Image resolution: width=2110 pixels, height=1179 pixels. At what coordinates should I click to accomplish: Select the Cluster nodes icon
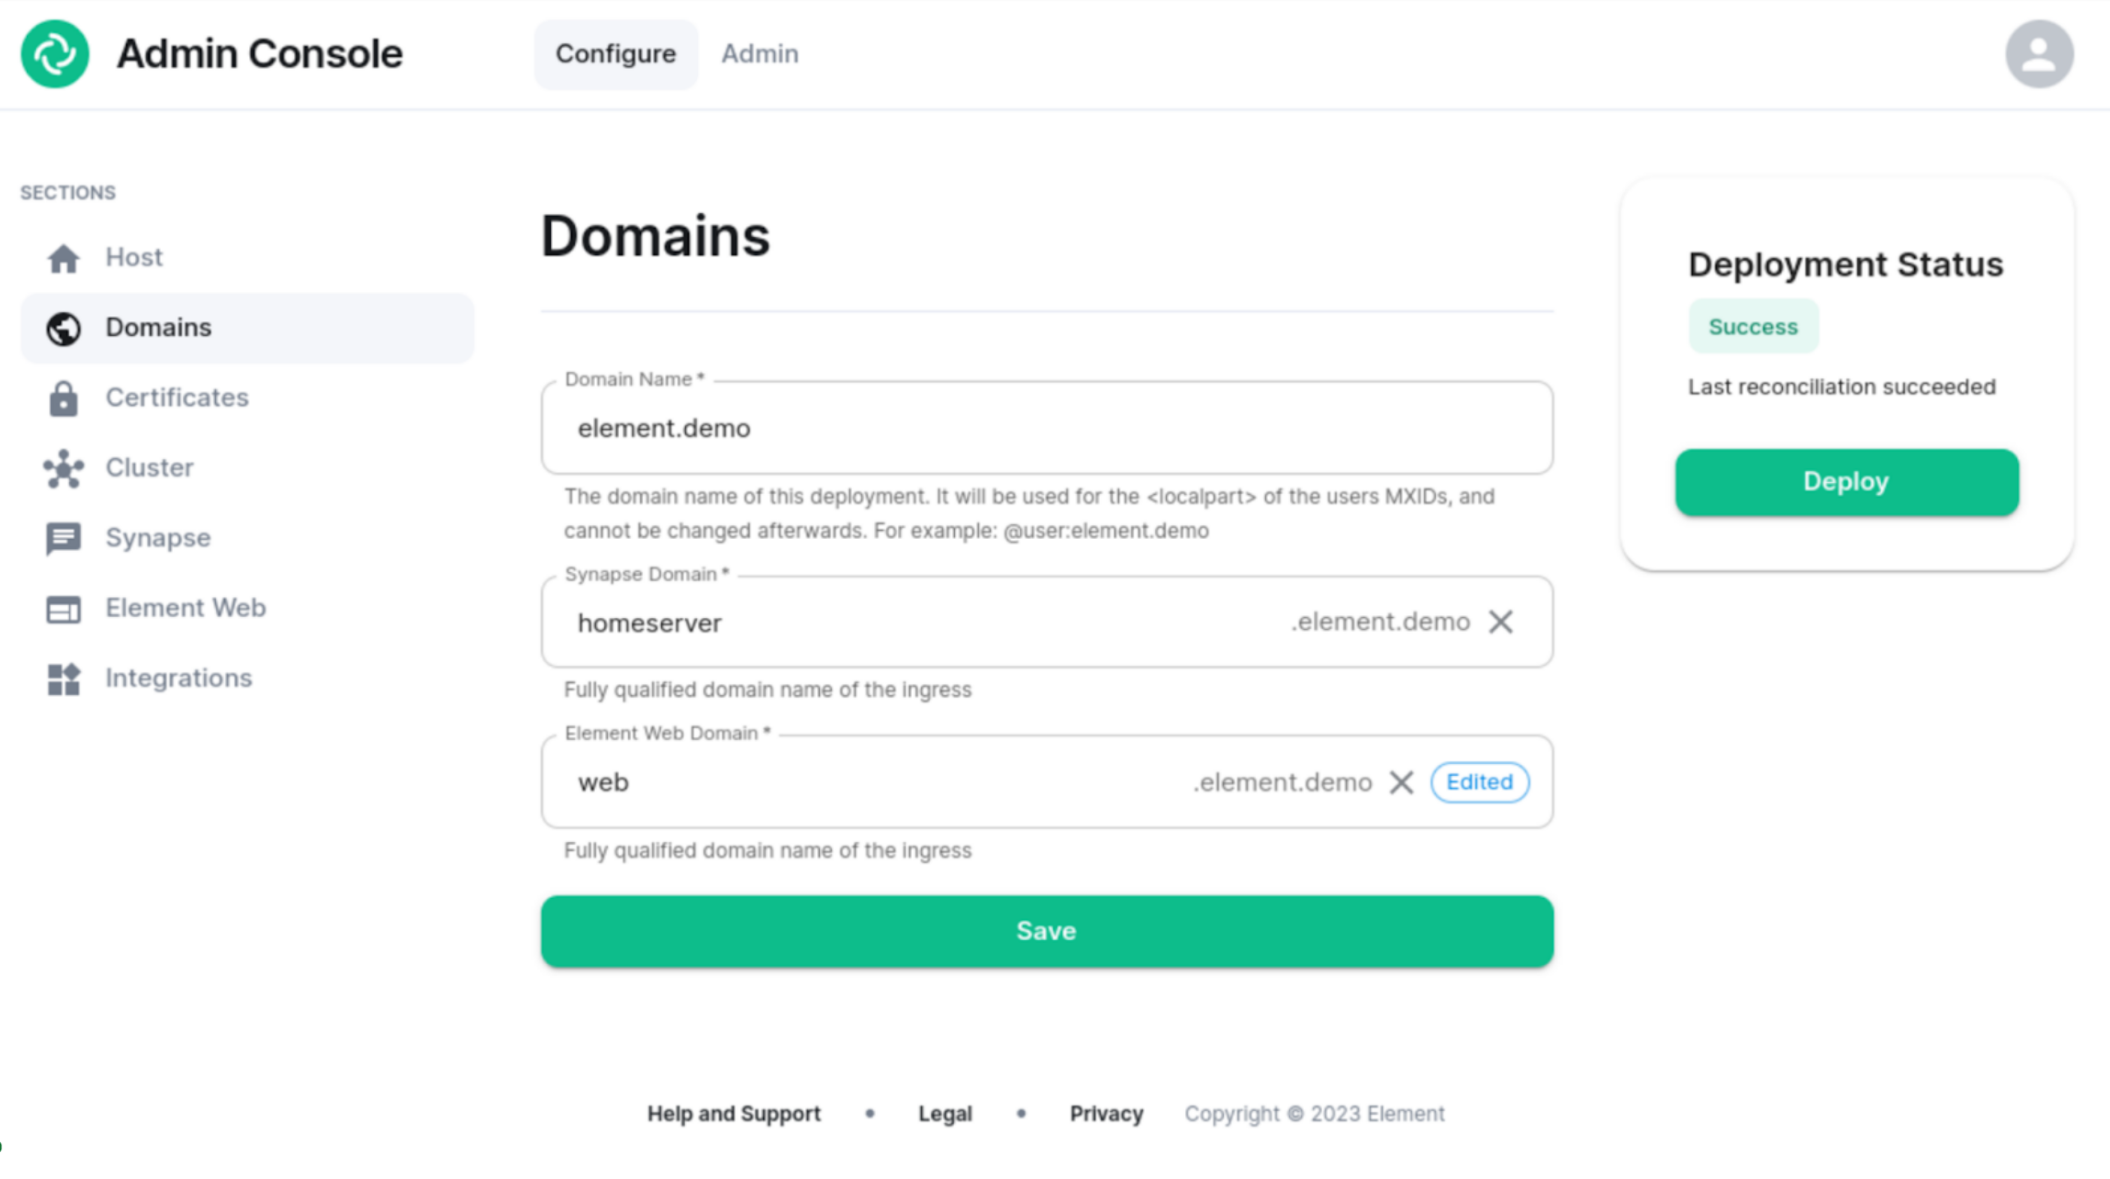click(x=63, y=468)
